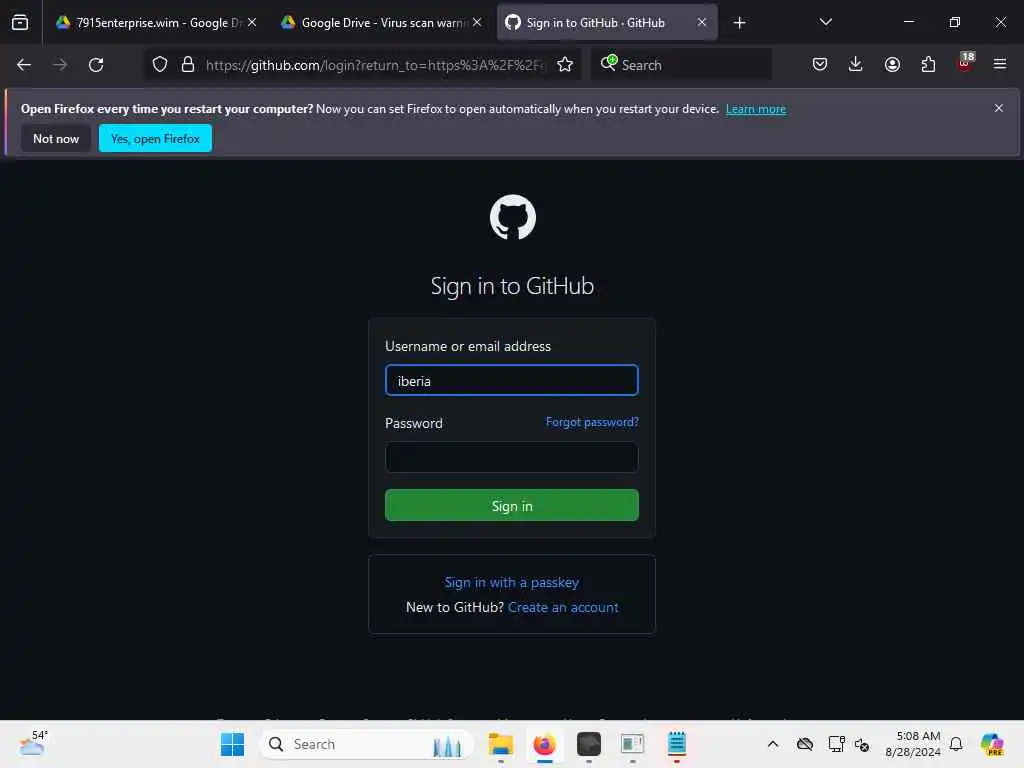This screenshot has height=768, width=1024.
Task: Switch to the 7915enterprise.wim Google Drive tab
Action: pos(155,23)
